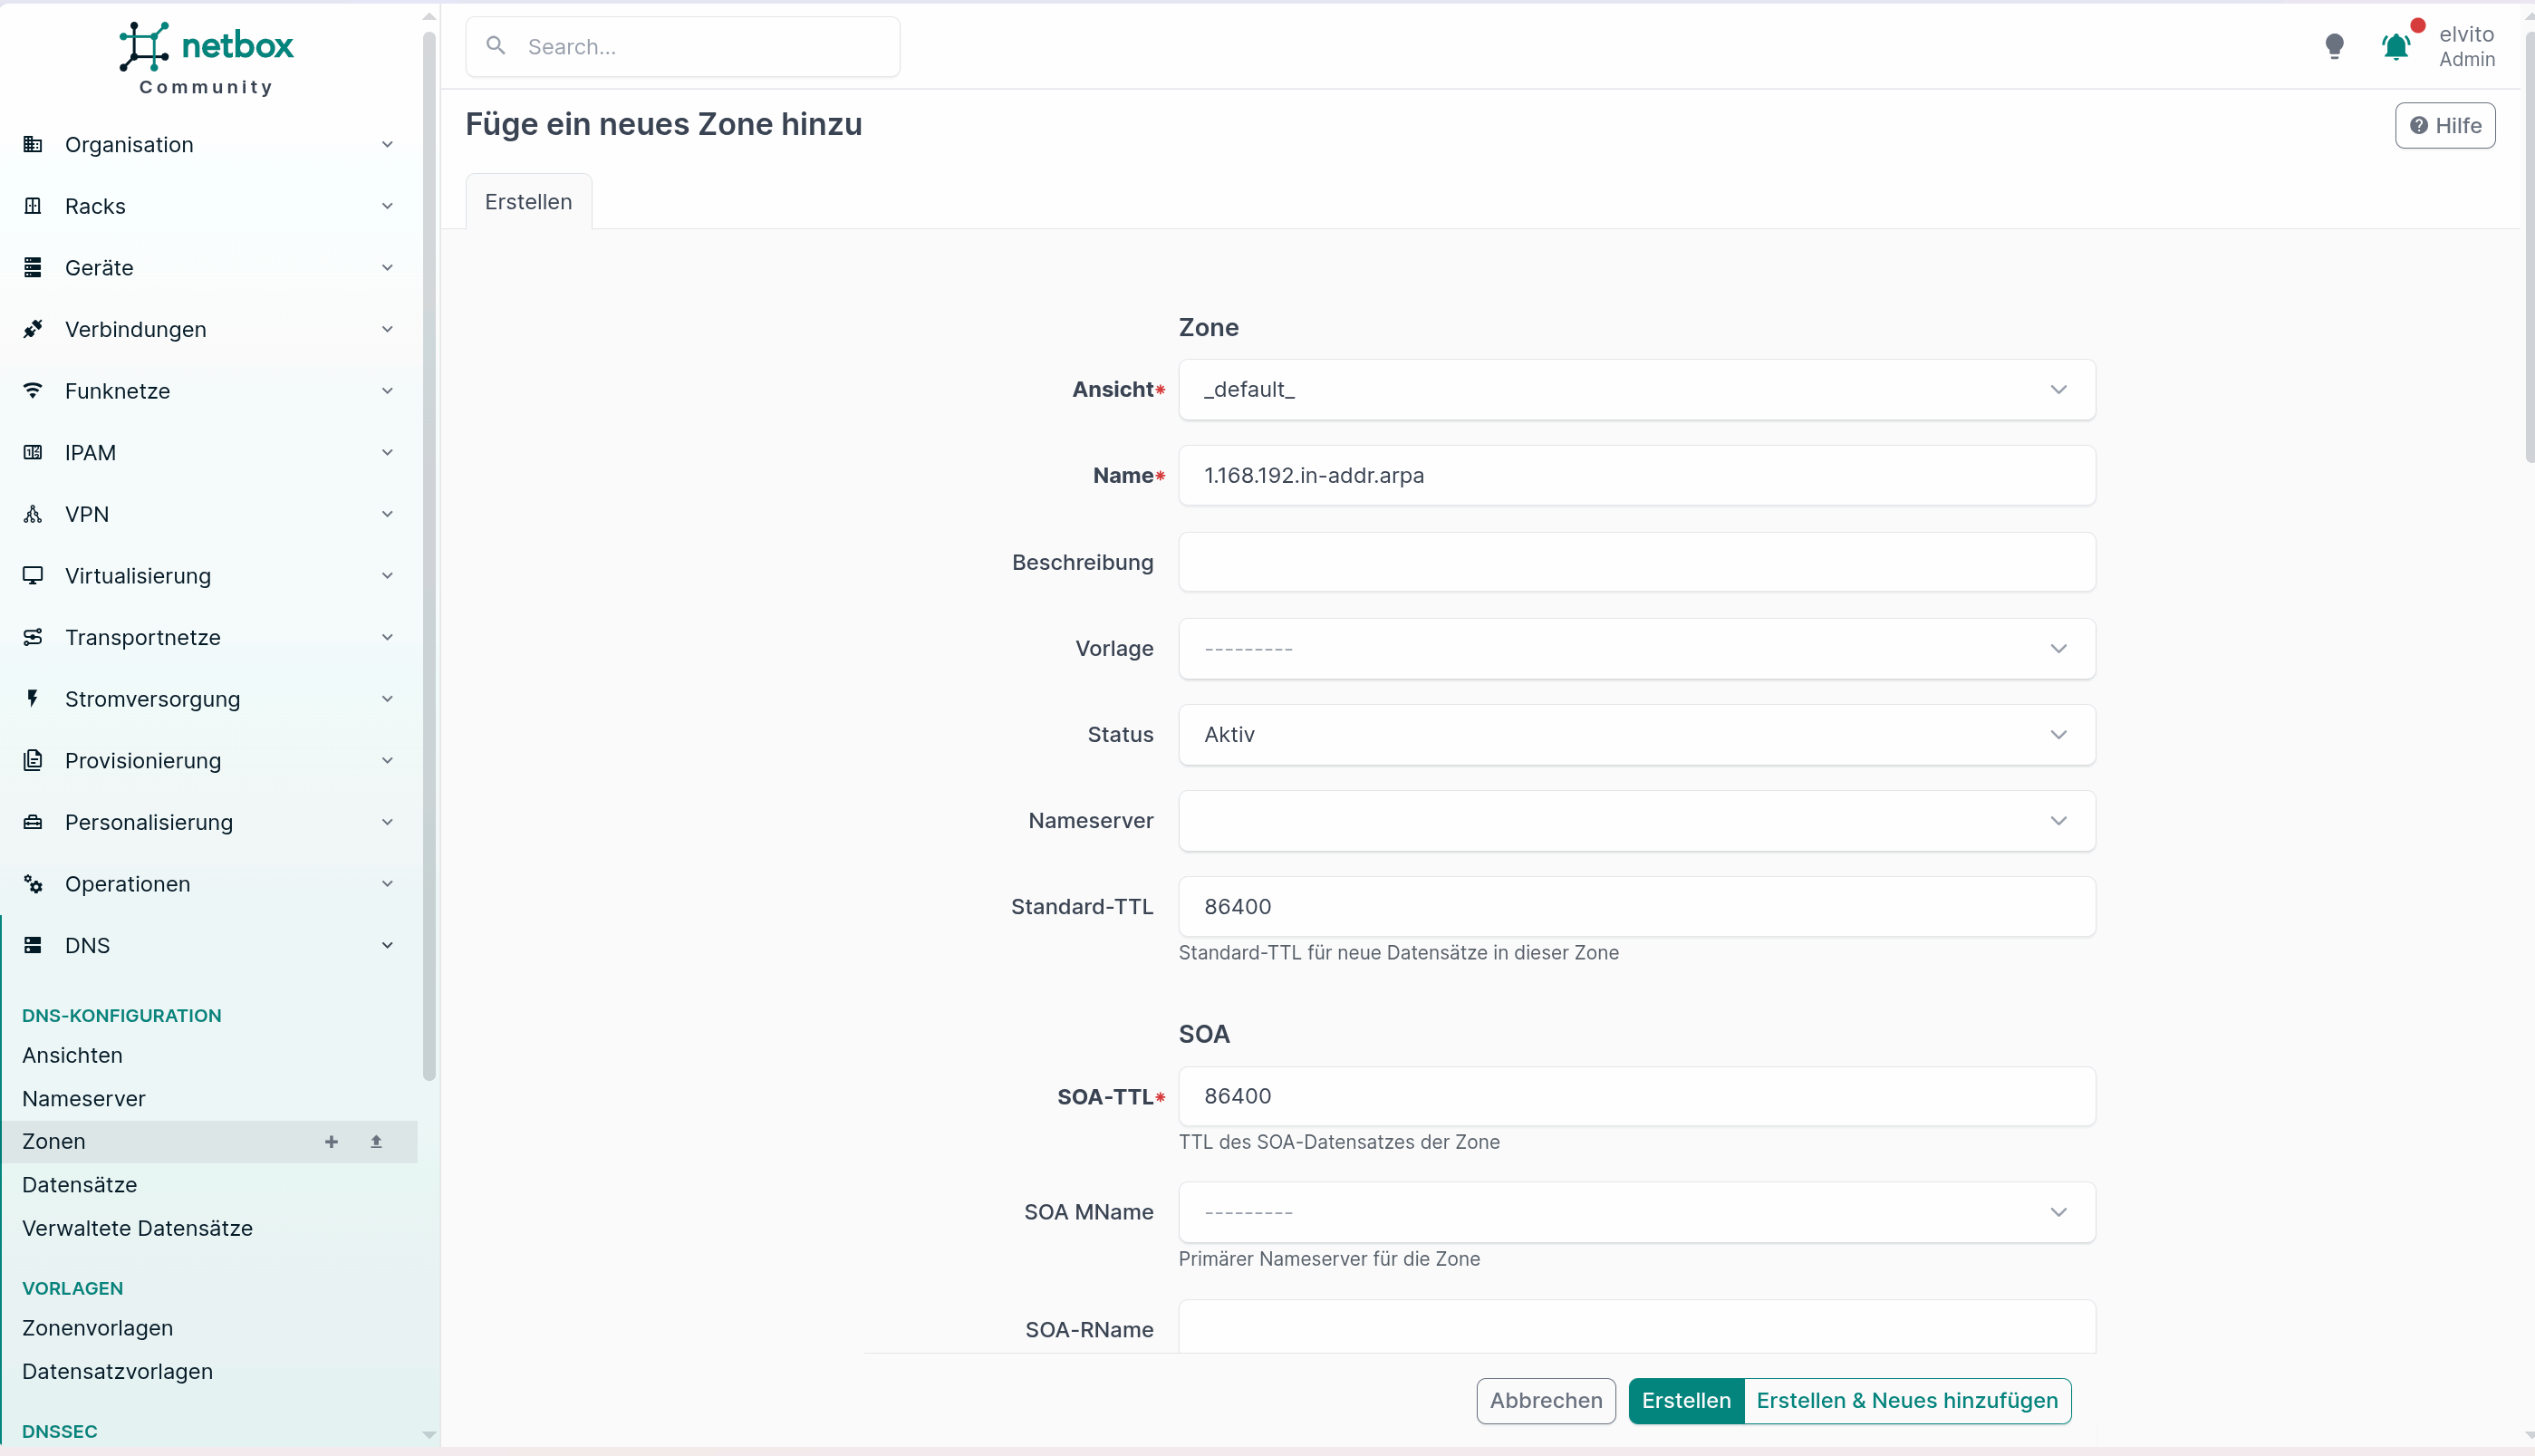The image size is (2535, 1456).
Task: Click the question mark icon in Hilfe
Action: point(2418,126)
